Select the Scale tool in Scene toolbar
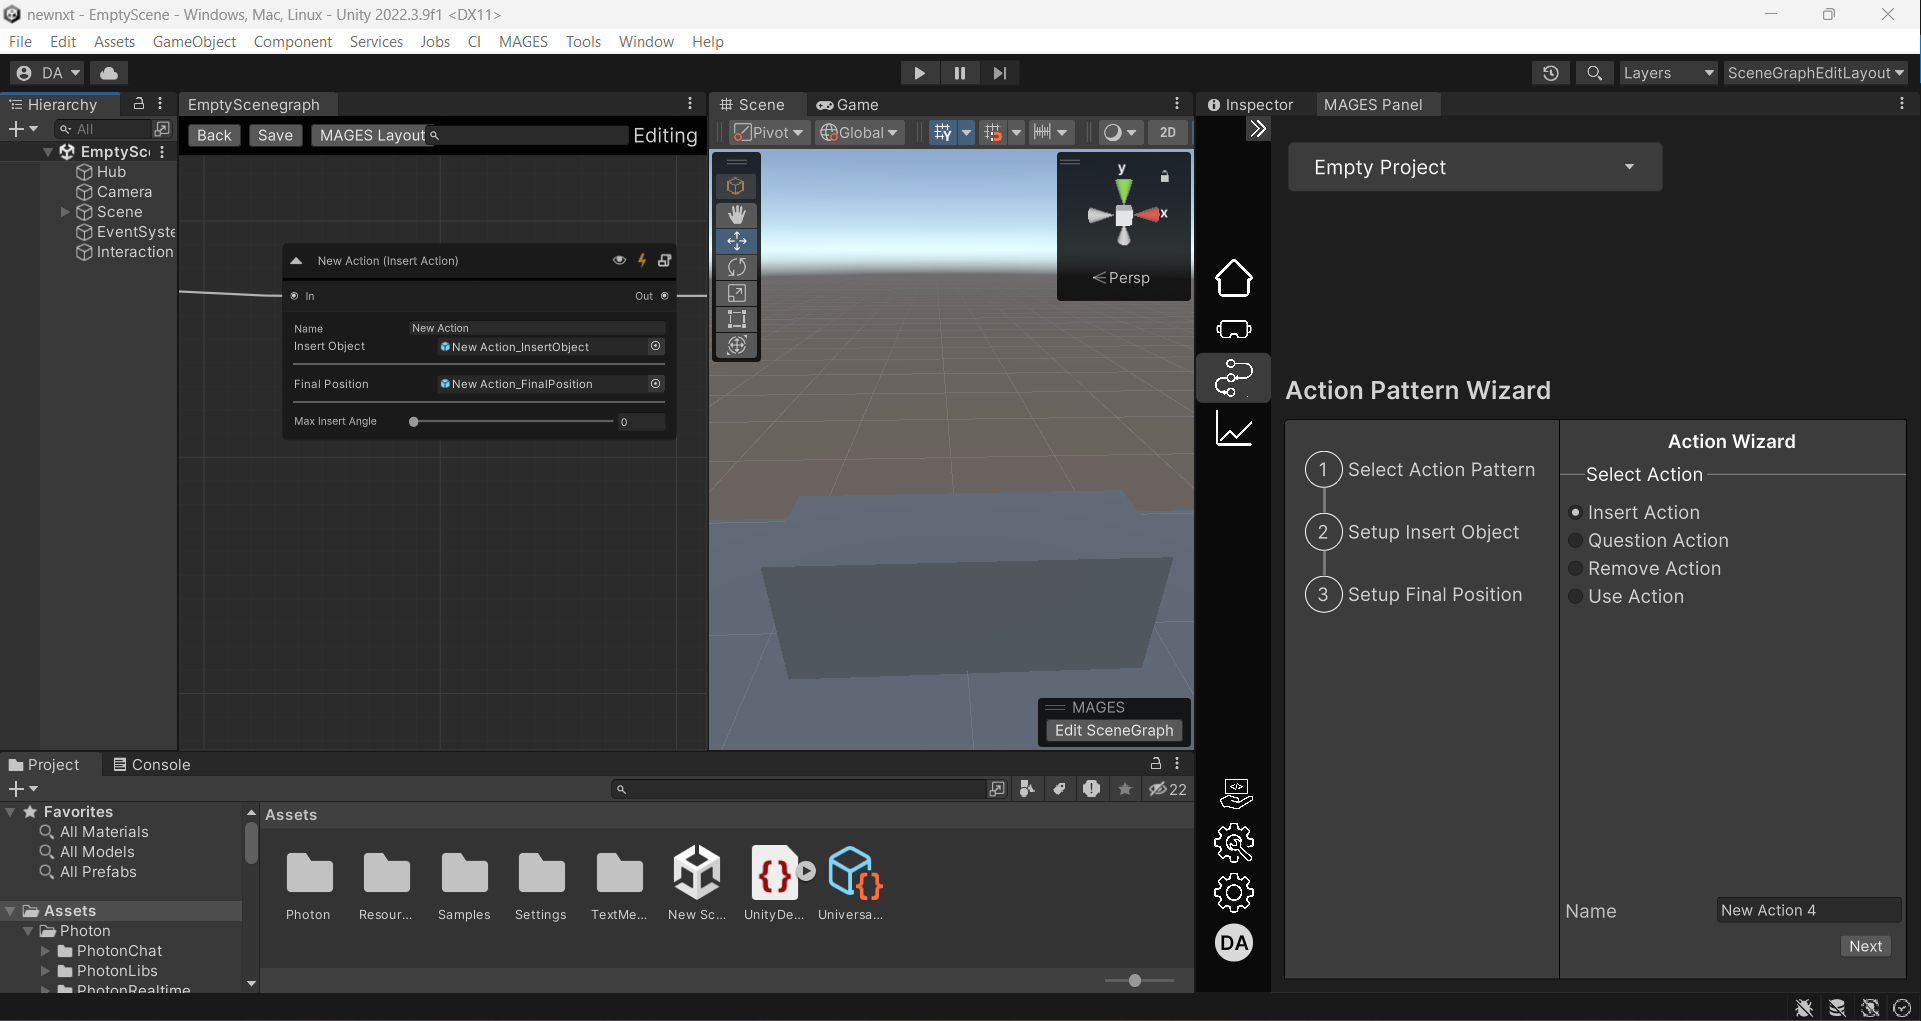 point(737,293)
